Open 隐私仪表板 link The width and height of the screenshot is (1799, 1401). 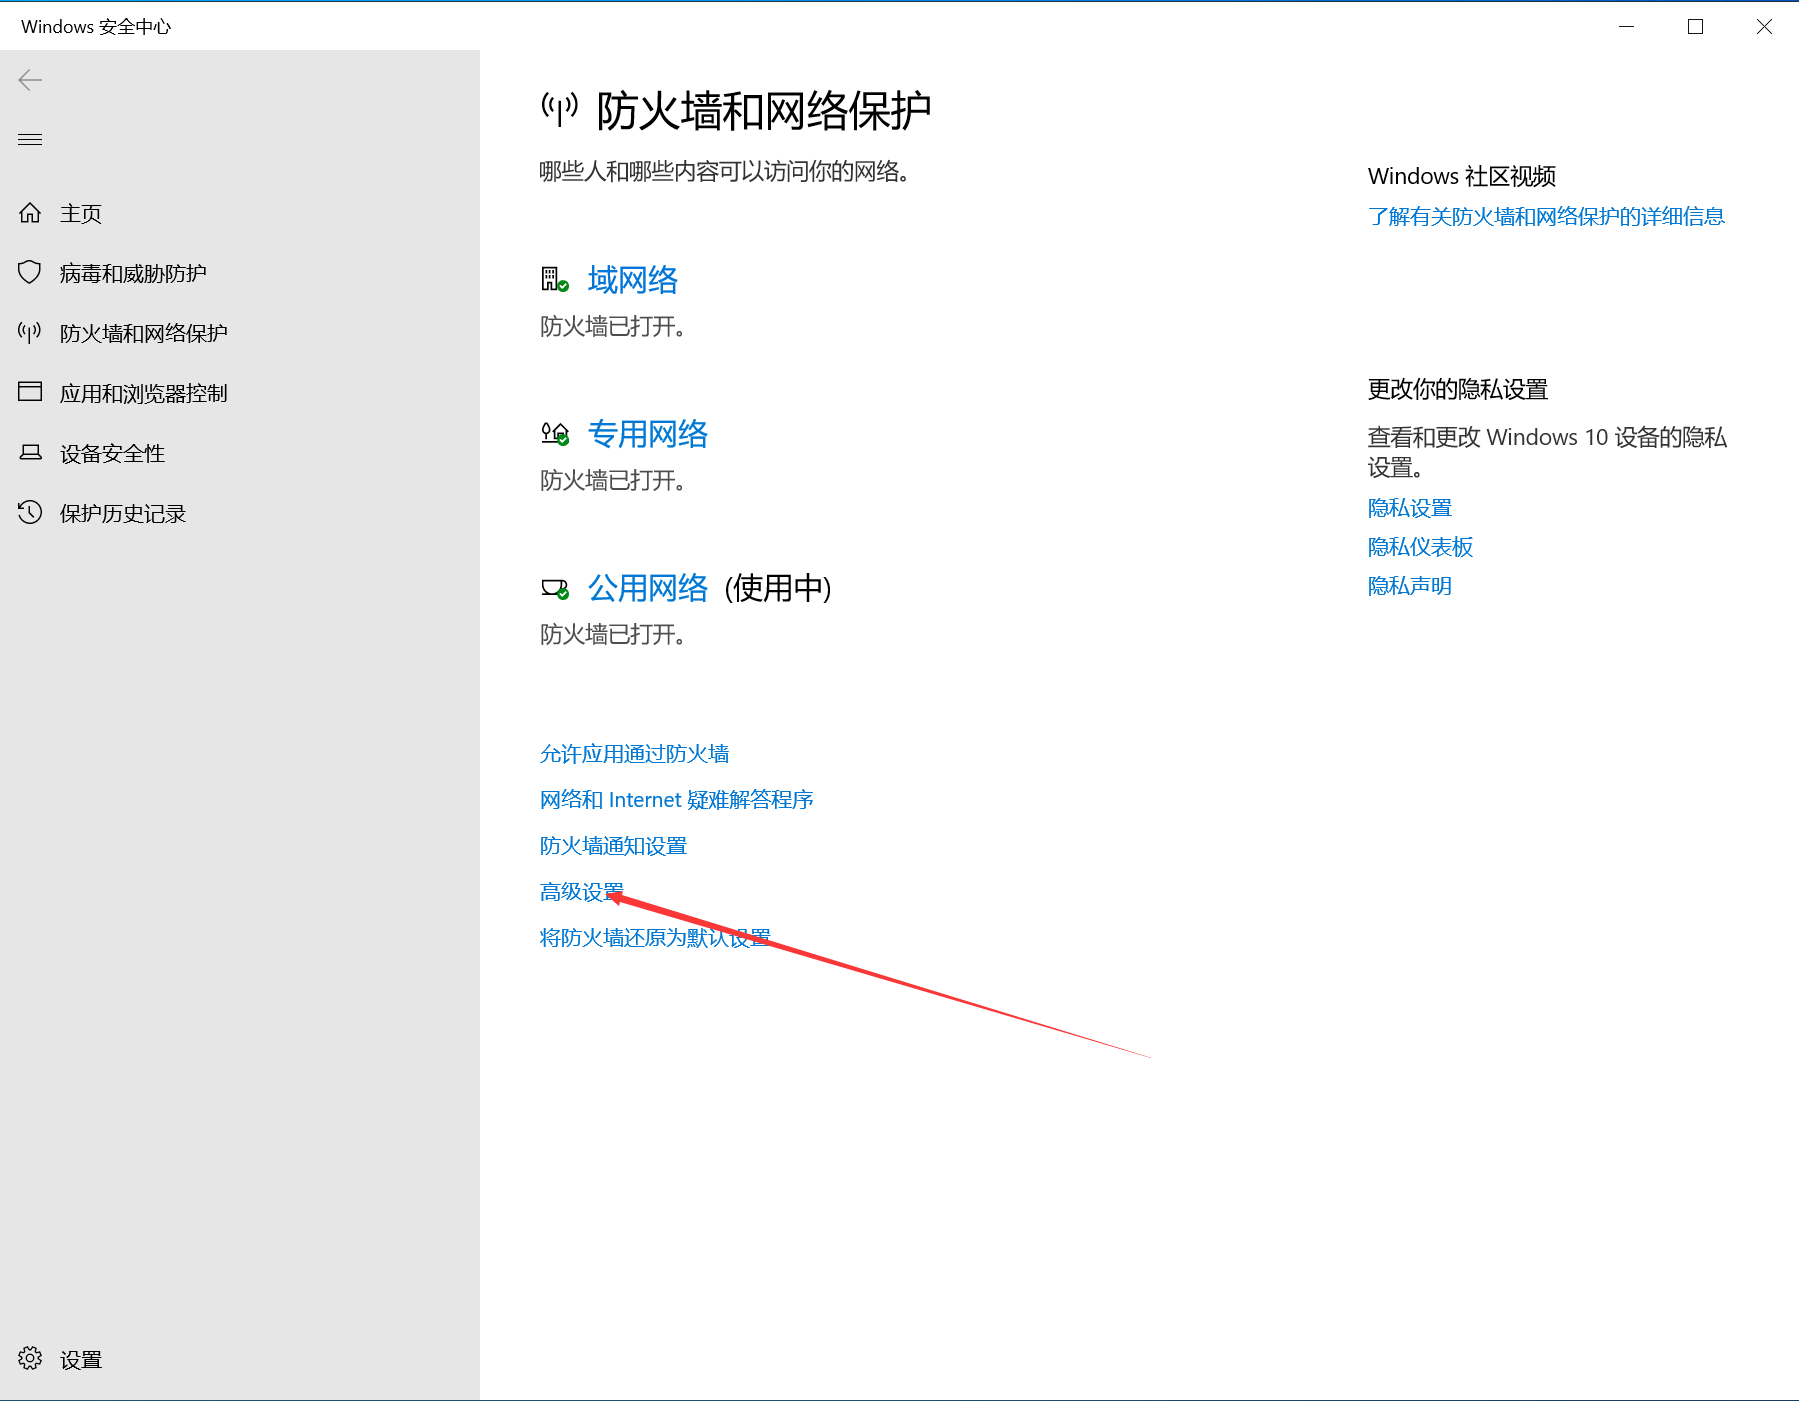pyautogui.click(x=1421, y=547)
